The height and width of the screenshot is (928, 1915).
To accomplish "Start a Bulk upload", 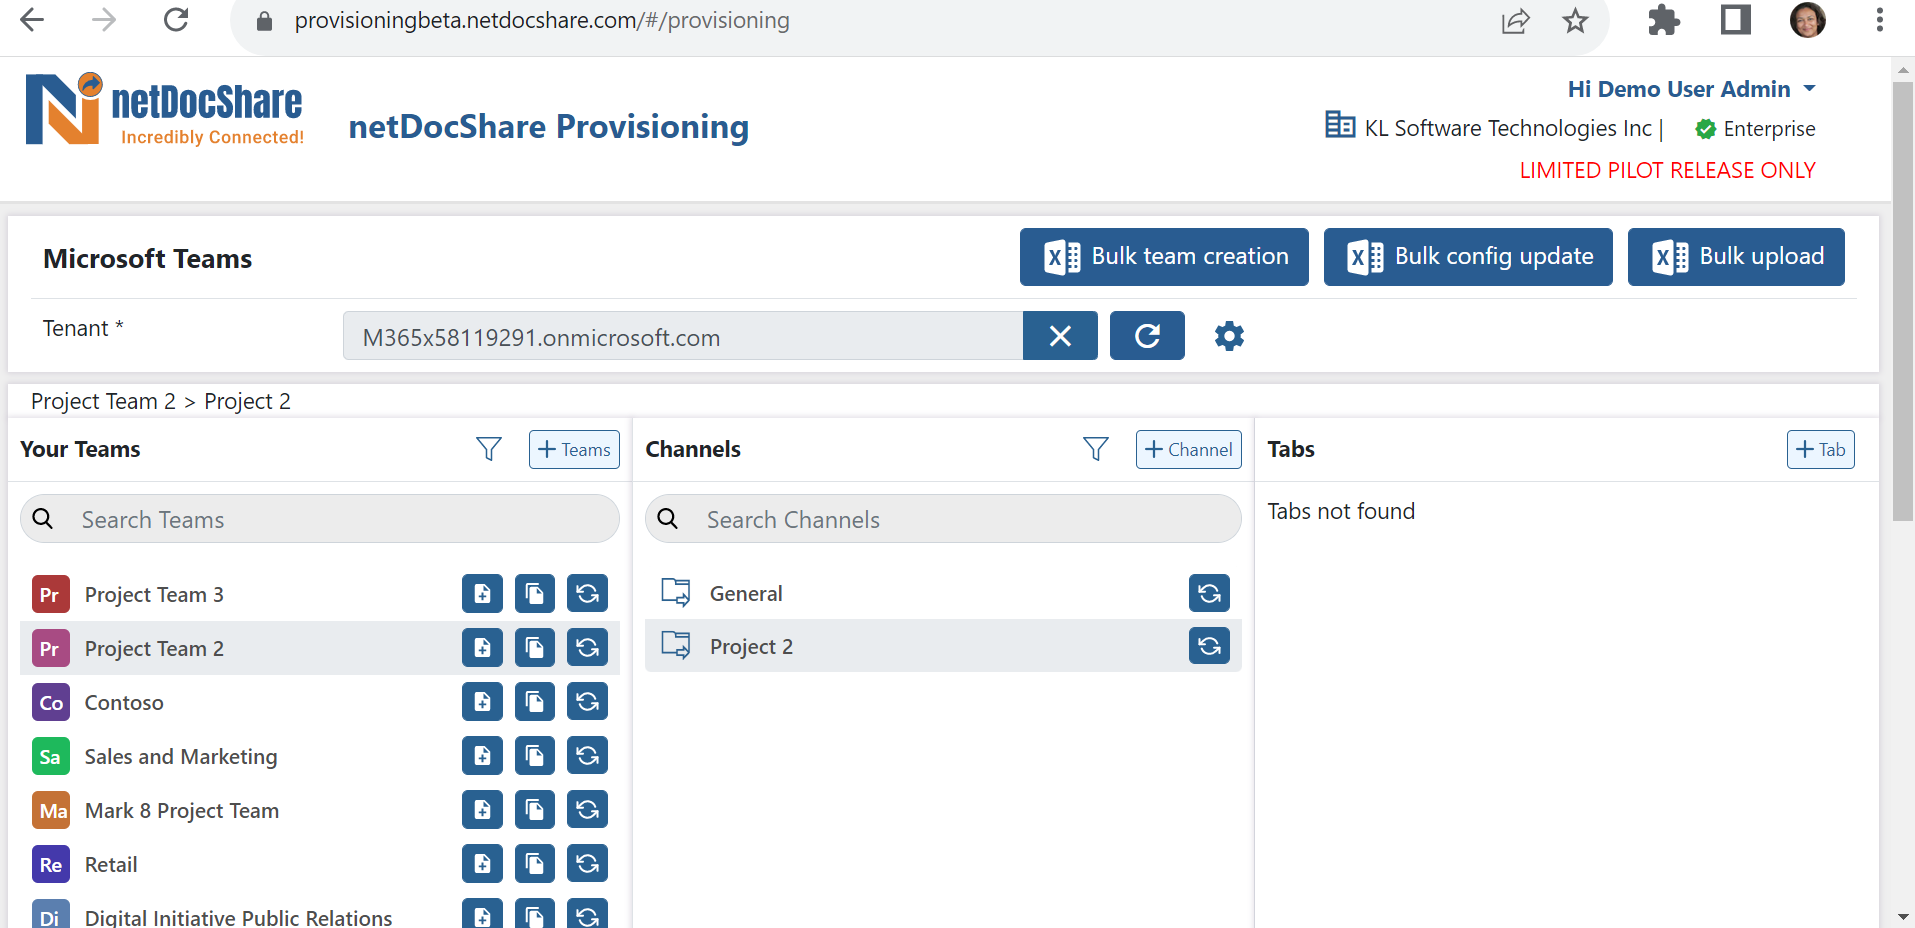I will 1736,257.
